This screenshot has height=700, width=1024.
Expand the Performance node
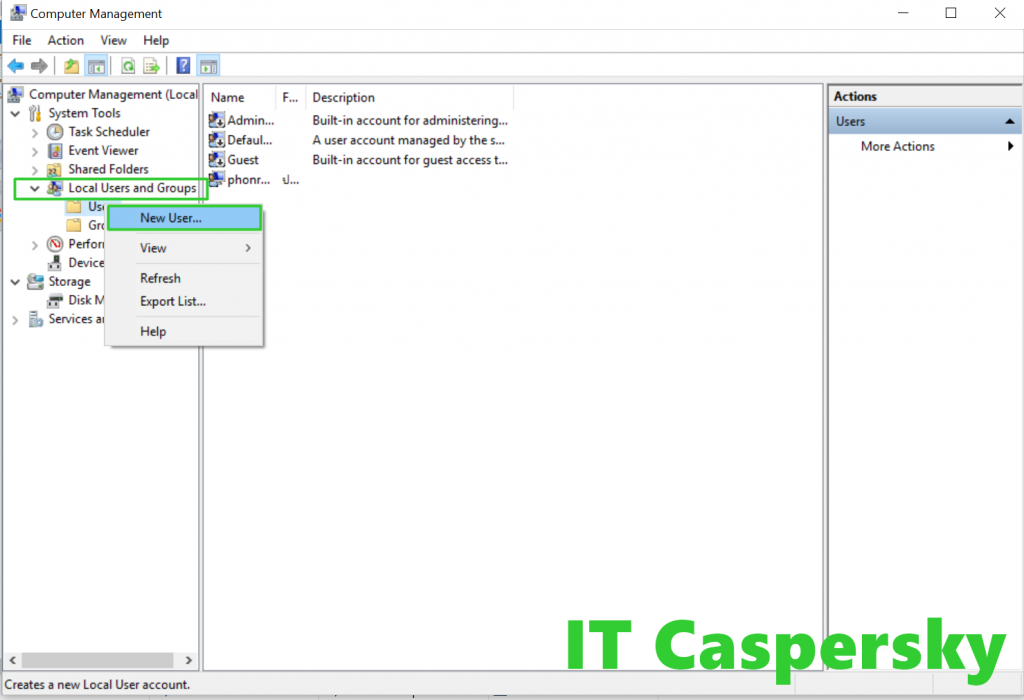click(35, 245)
